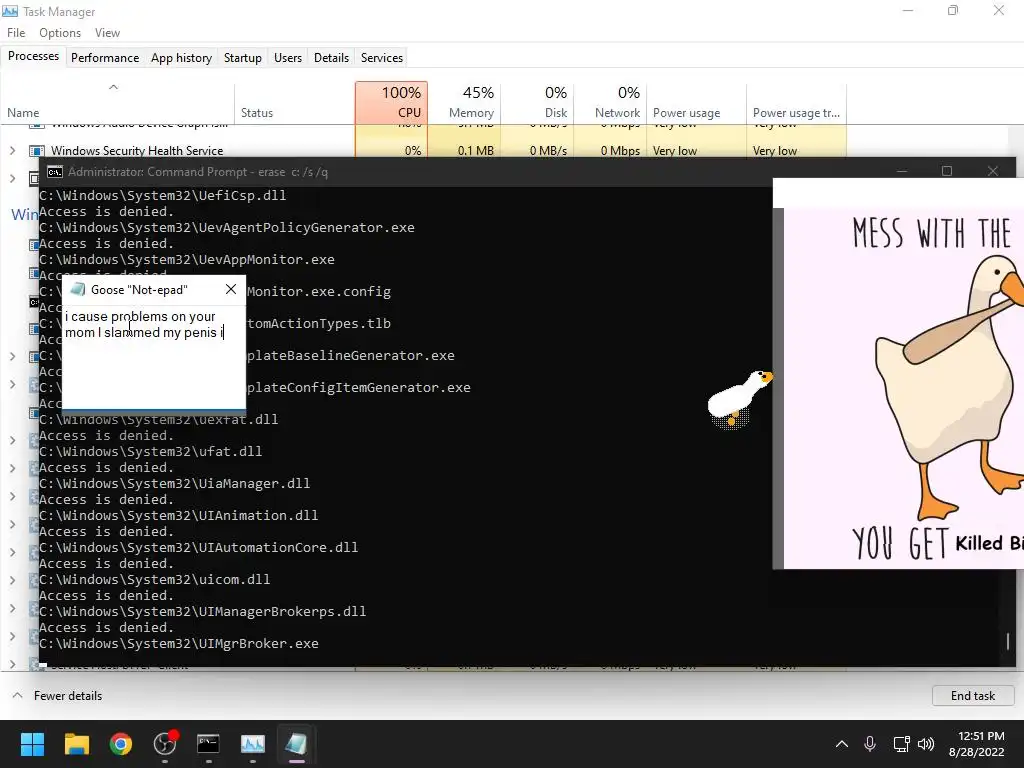The height and width of the screenshot is (768, 1024).
Task: Click the UevAgentPolicyGenerator.exe line in Command Prompt
Action: point(227,227)
